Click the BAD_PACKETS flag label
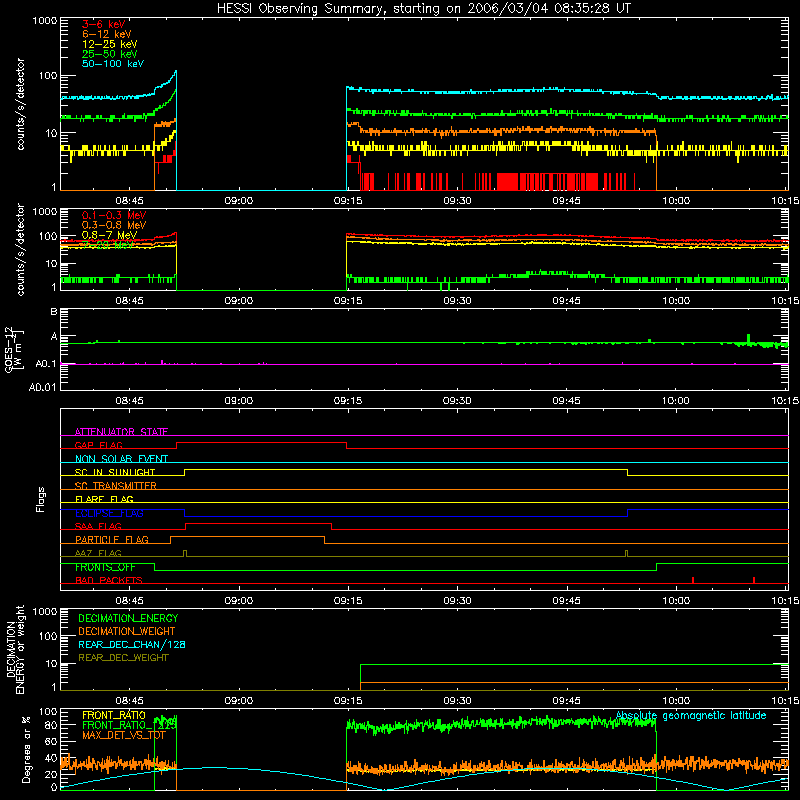The height and width of the screenshot is (800, 800). pos(109,580)
